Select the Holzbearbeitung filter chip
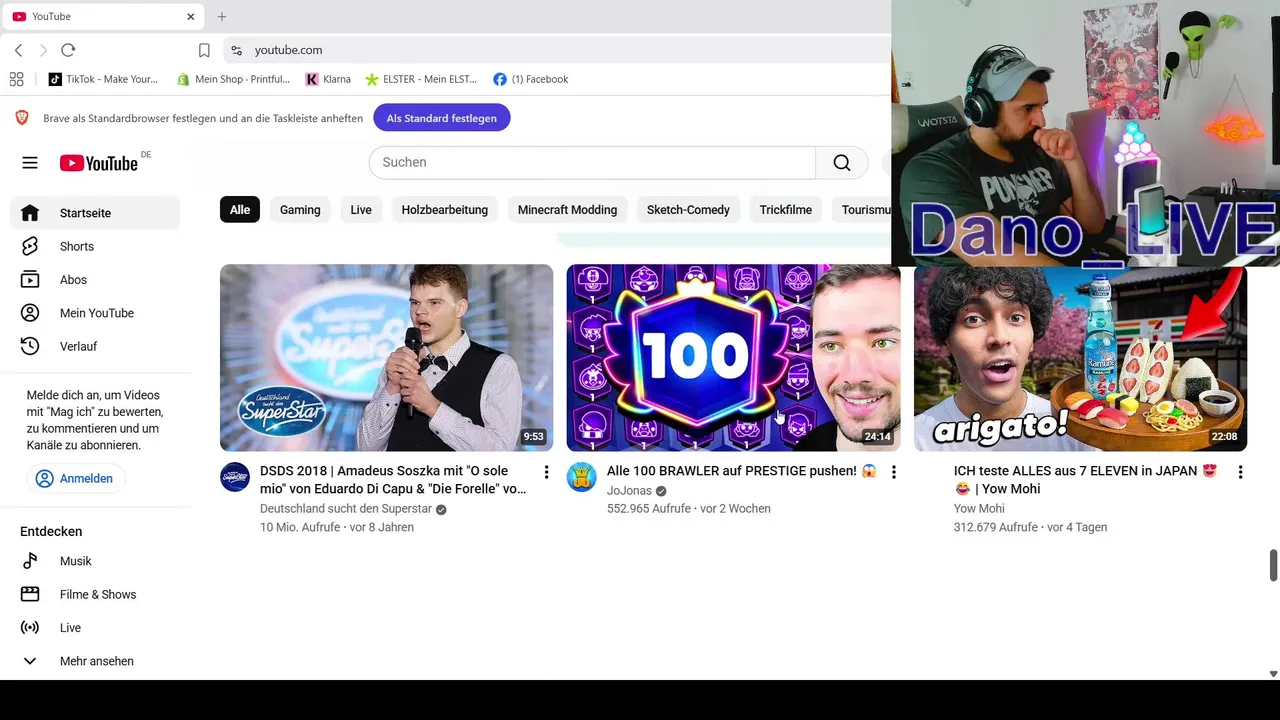The height and width of the screenshot is (720, 1280). tap(445, 210)
